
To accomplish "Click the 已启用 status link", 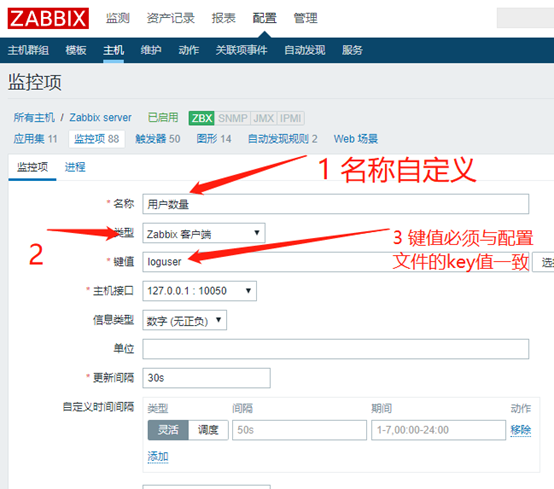I will [x=163, y=117].
